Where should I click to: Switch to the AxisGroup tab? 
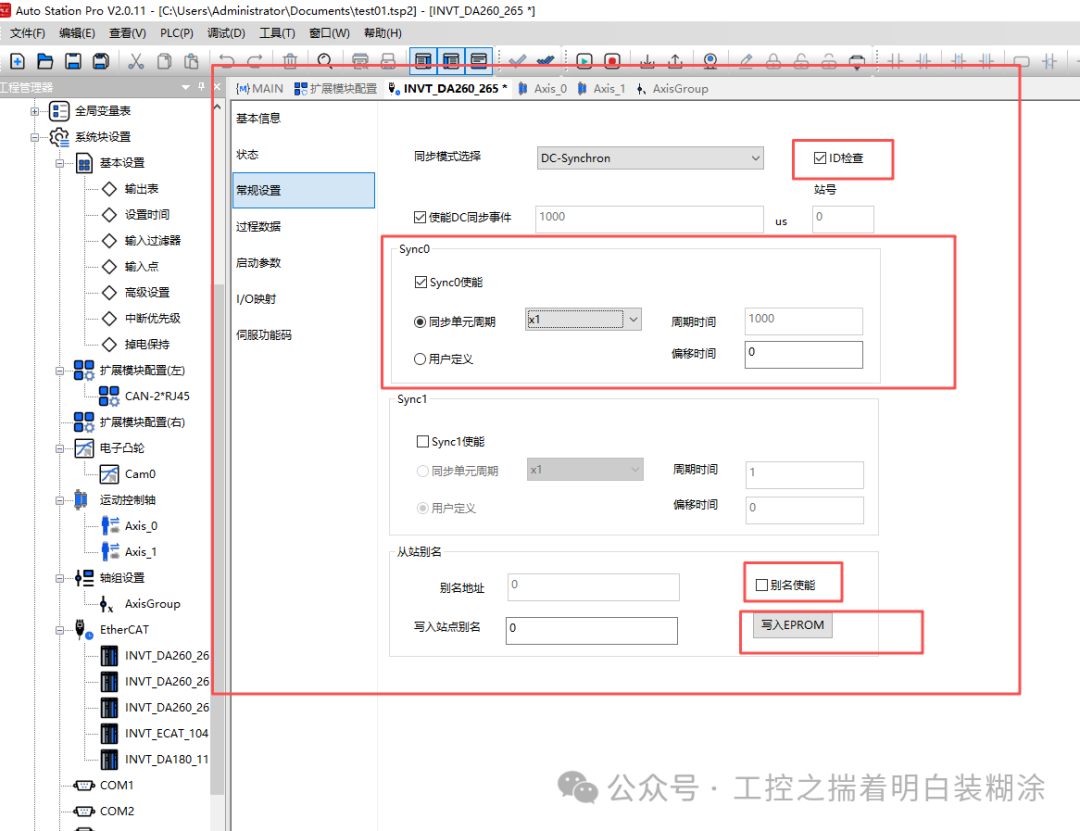pos(673,89)
